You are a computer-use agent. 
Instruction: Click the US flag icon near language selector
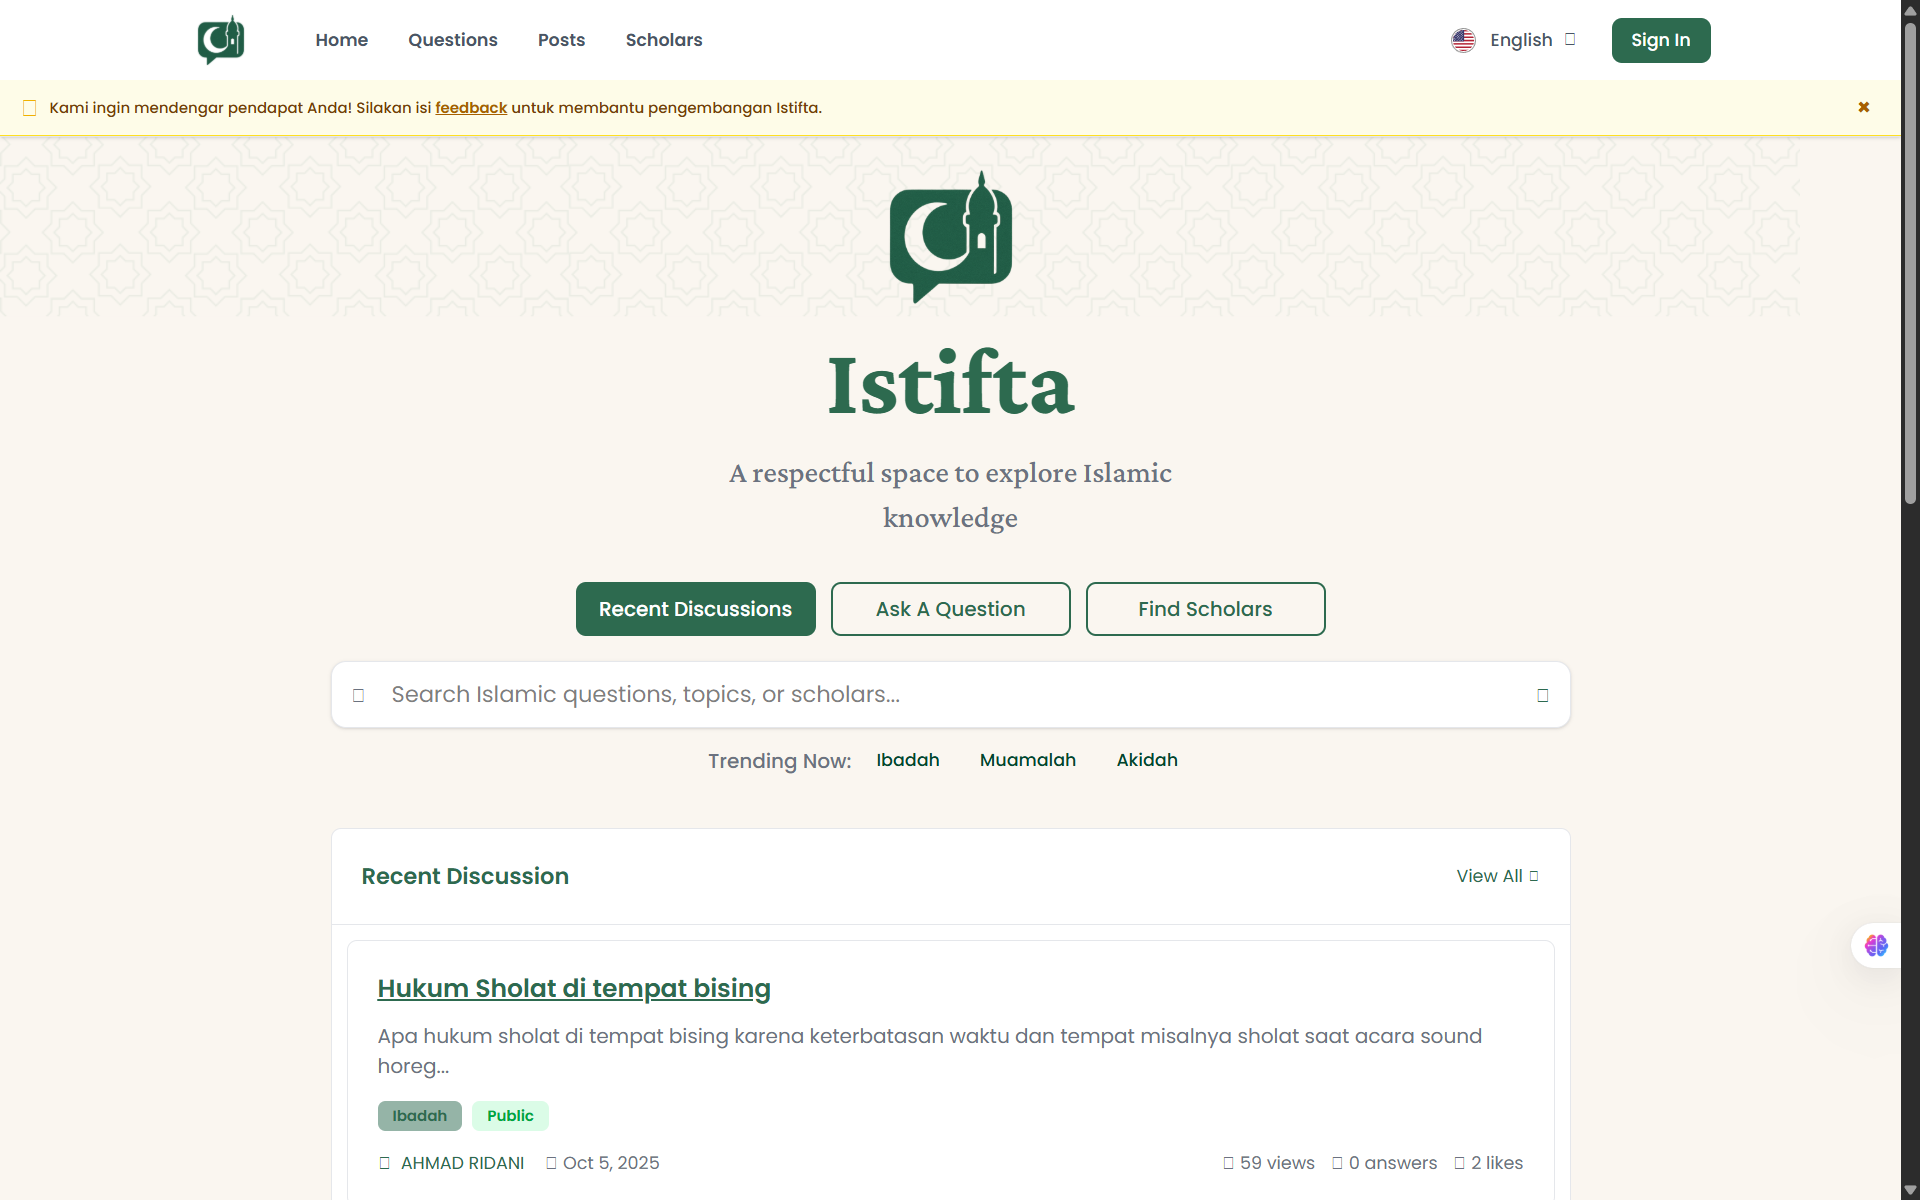tap(1464, 40)
